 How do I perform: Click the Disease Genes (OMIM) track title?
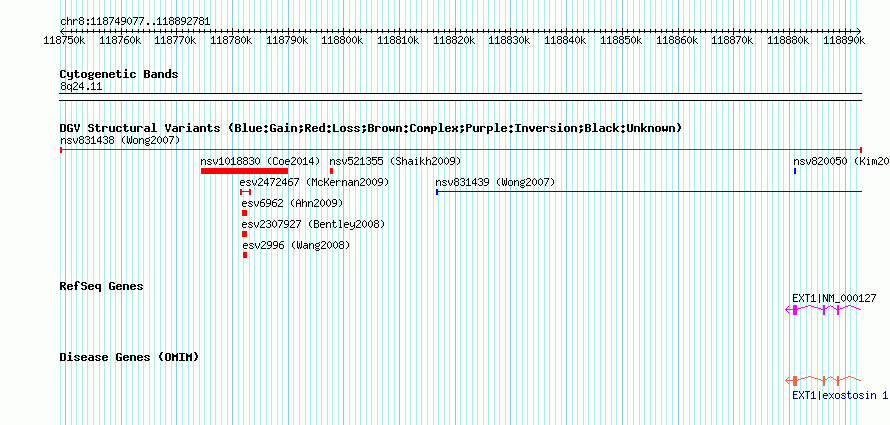point(129,357)
